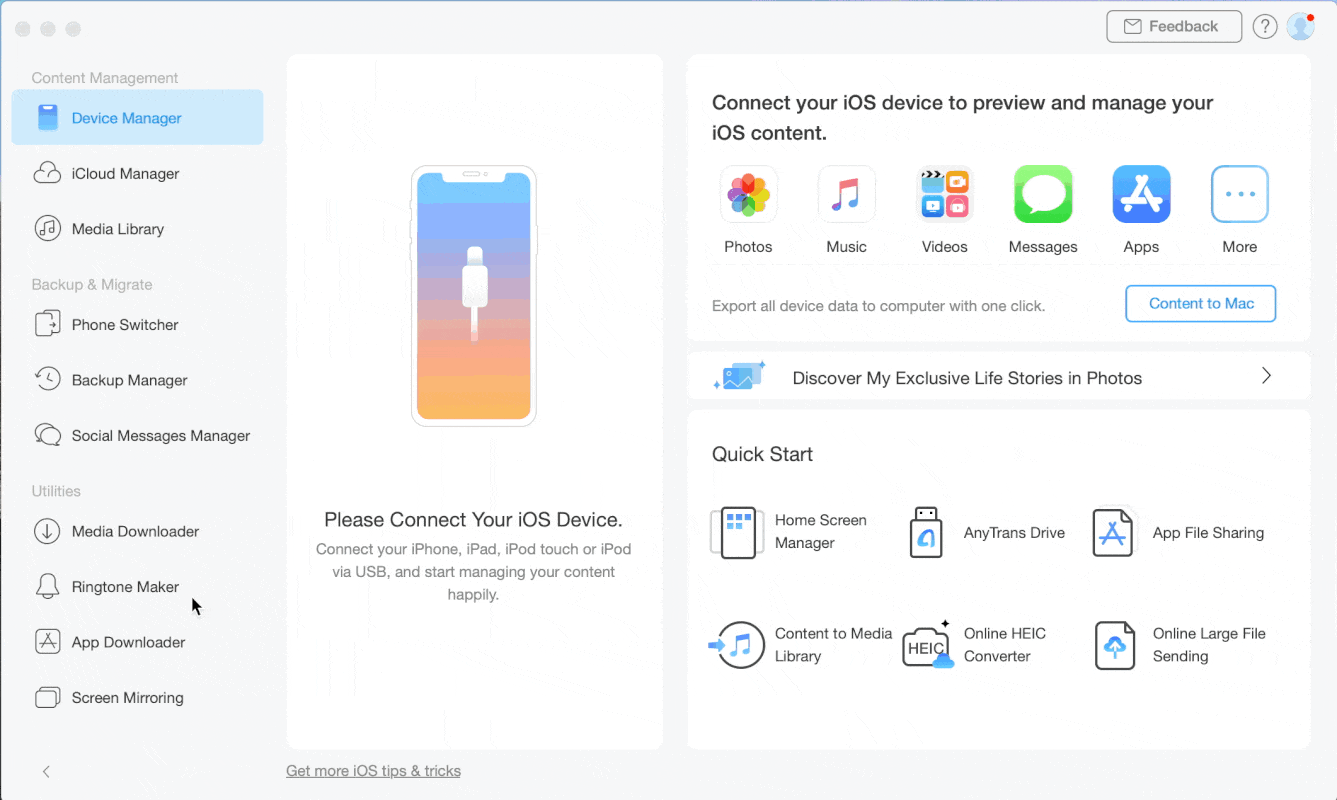Open the Photos category icon
This screenshot has height=800, width=1337.
[x=748, y=194]
